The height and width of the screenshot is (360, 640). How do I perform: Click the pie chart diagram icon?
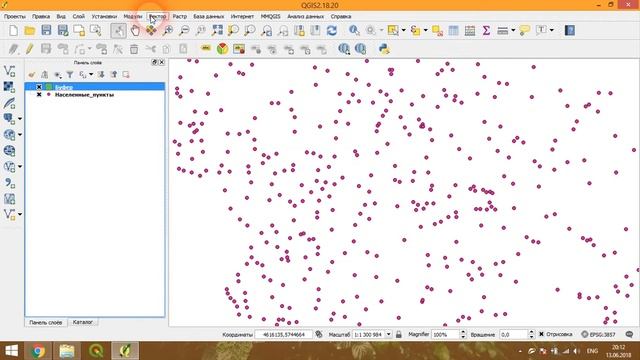pyautogui.click(x=222, y=49)
